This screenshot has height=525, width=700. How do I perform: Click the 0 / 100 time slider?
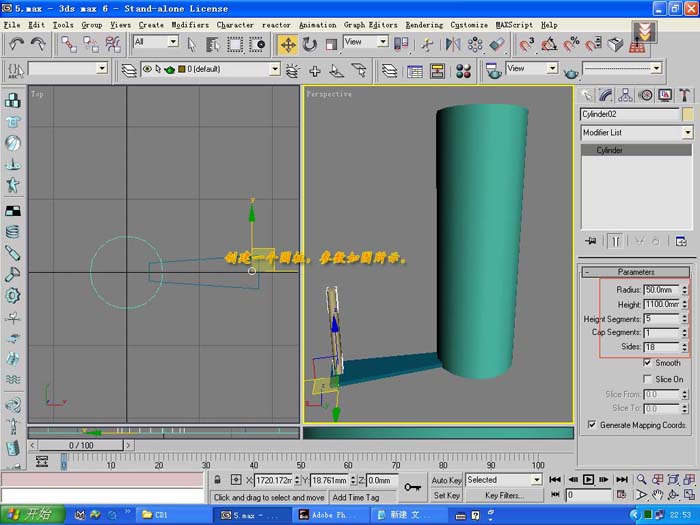point(81,445)
